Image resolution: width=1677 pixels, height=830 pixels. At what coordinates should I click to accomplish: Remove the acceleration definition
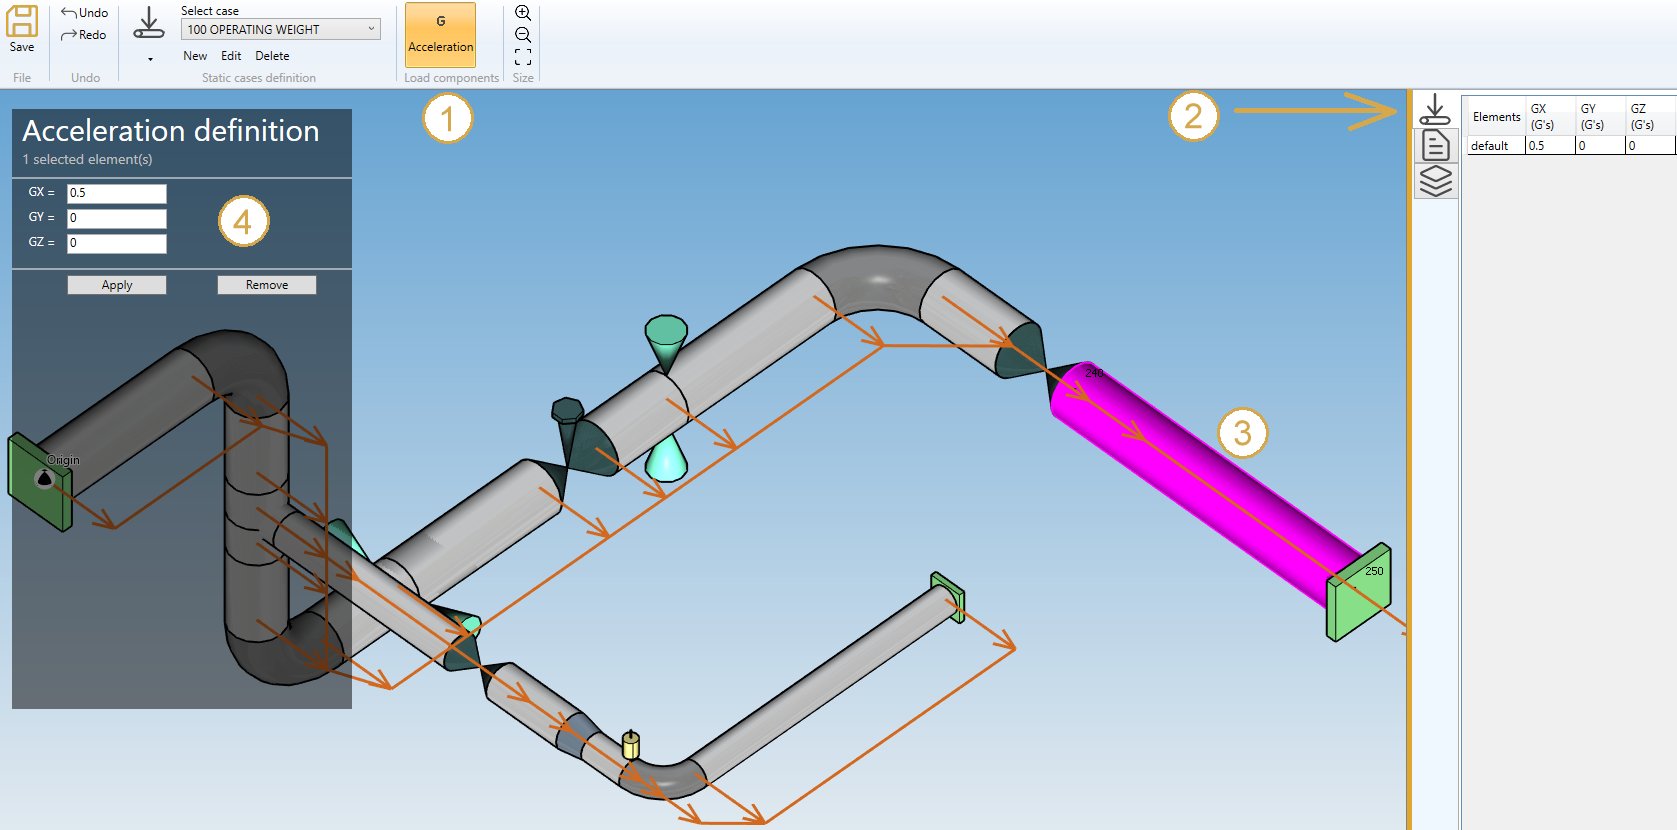[x=267, y=285]
